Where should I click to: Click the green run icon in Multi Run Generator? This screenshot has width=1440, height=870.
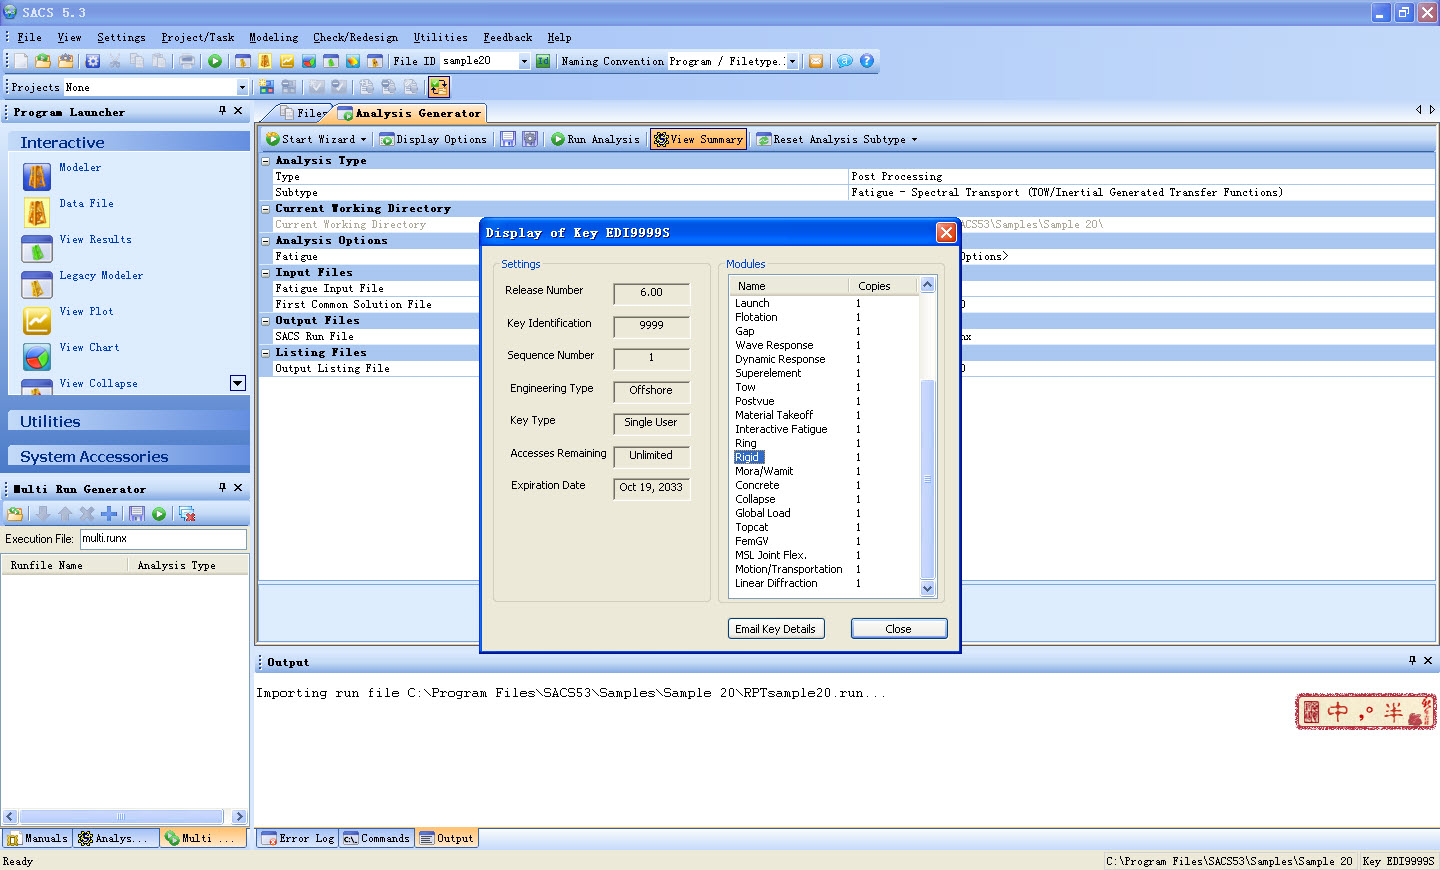click(x=159, y=514)
